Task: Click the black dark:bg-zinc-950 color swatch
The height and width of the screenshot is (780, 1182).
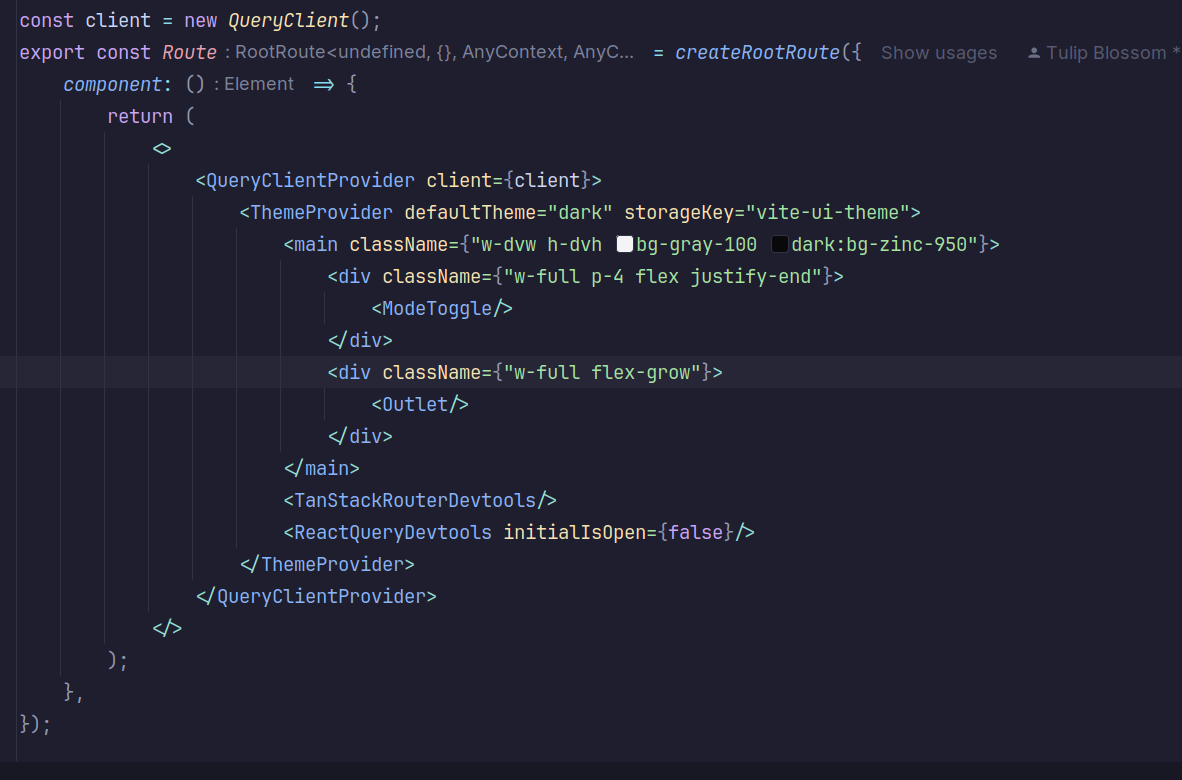Action: [x=780, y=244]
